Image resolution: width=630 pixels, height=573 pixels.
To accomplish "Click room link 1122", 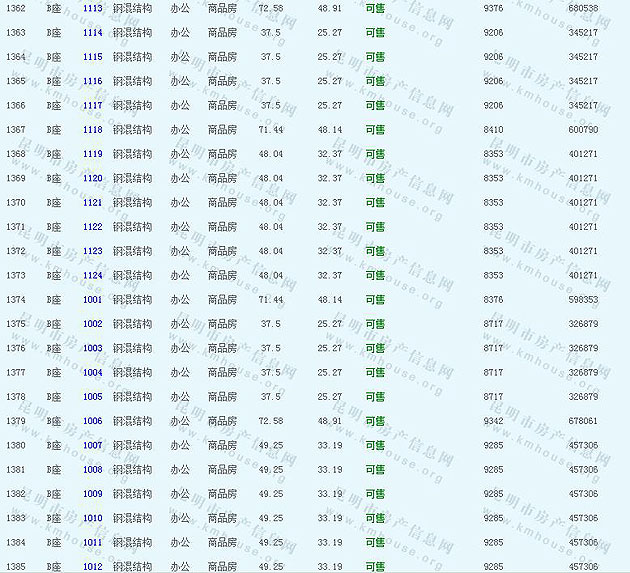I will (92, 227).
